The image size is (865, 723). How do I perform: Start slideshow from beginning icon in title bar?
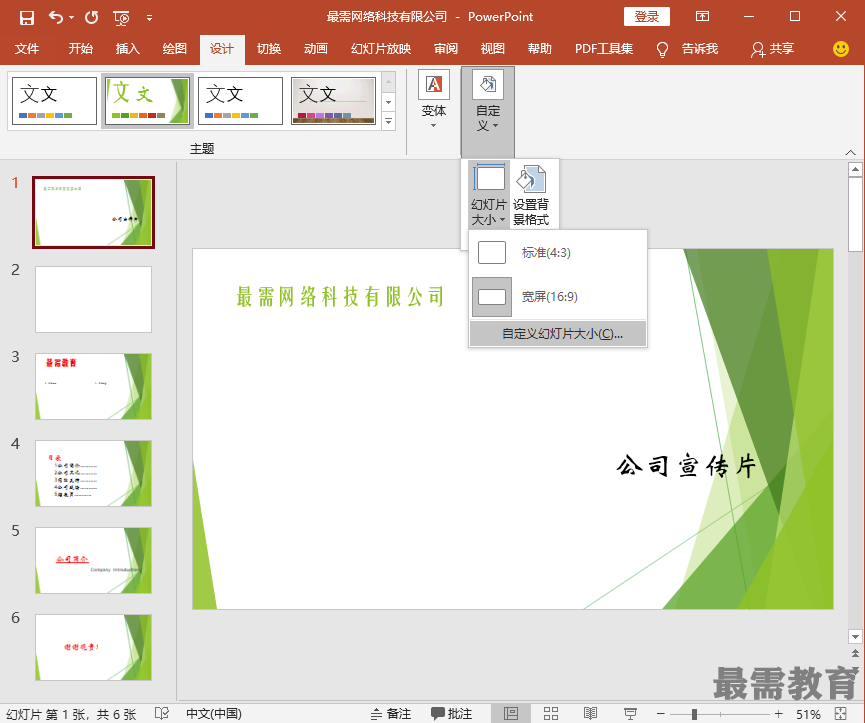tap(121, 18)
